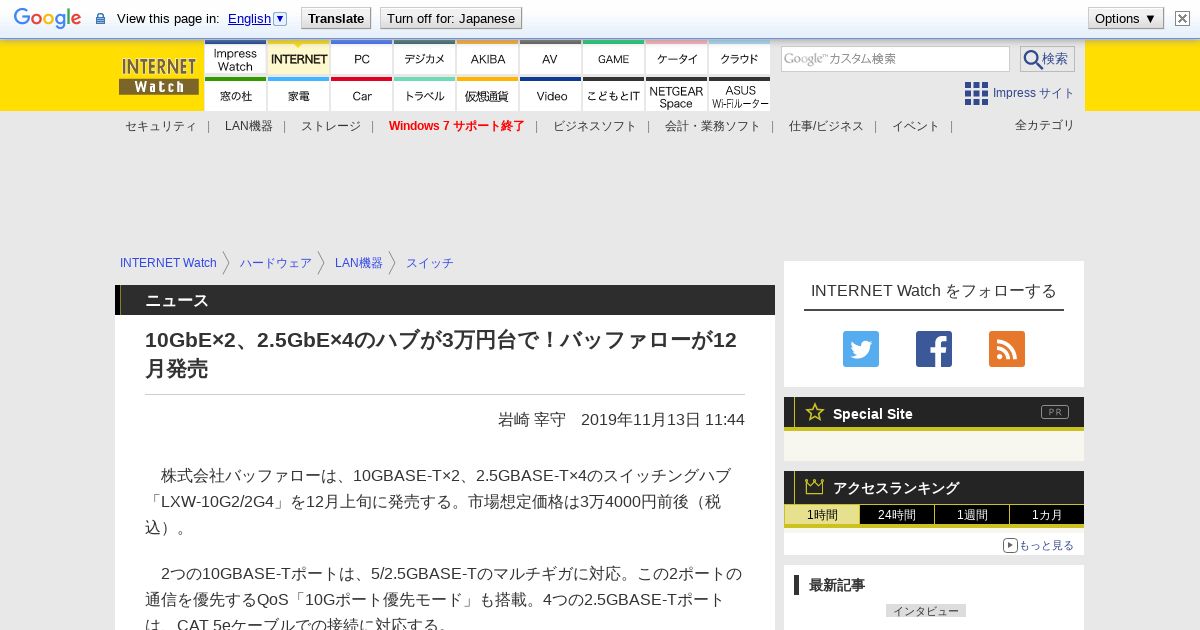This screenshot has height=630, width=1200.
Task: Open the English language dropdown
Action: (257, 18)
